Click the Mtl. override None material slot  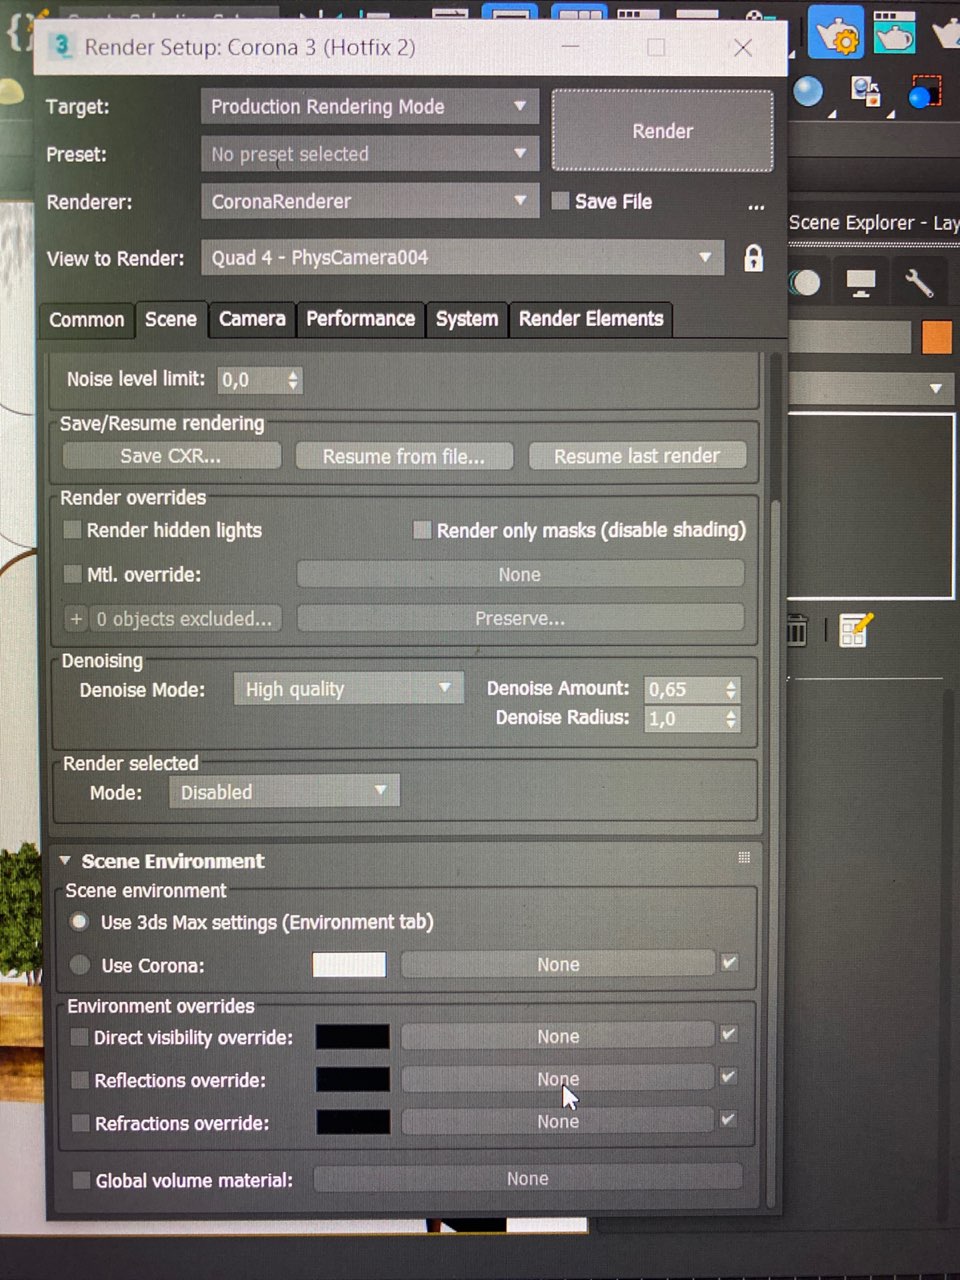click(520, 574)
